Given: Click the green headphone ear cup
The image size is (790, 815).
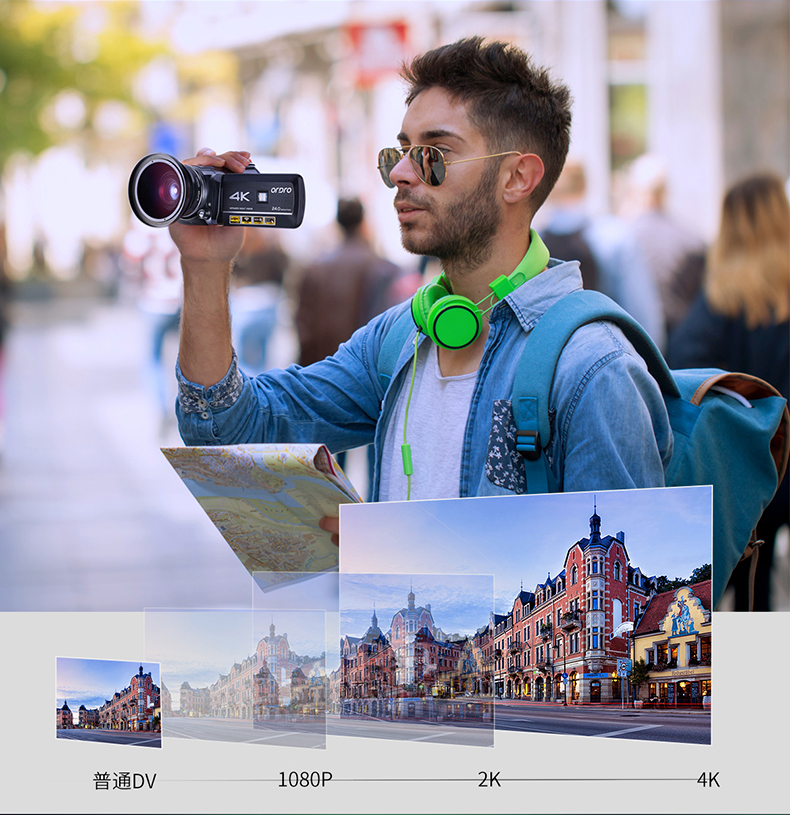Looking at the screenshot, I should tap(449, 320).
